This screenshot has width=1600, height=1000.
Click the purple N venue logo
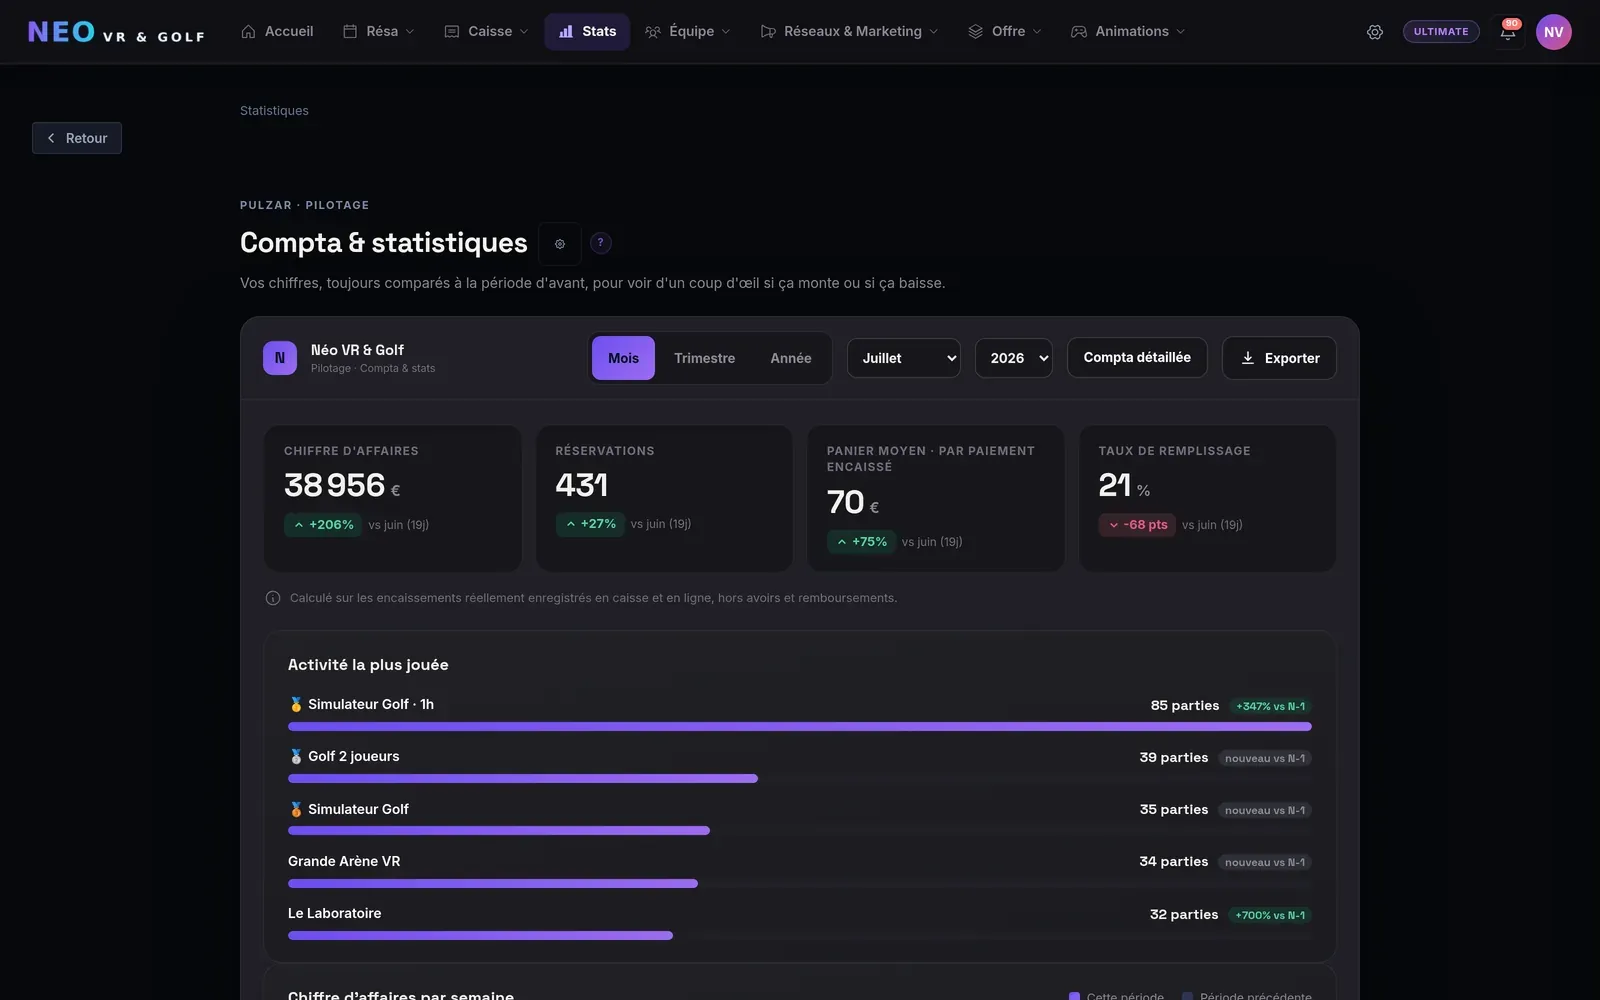coord(280,358)
